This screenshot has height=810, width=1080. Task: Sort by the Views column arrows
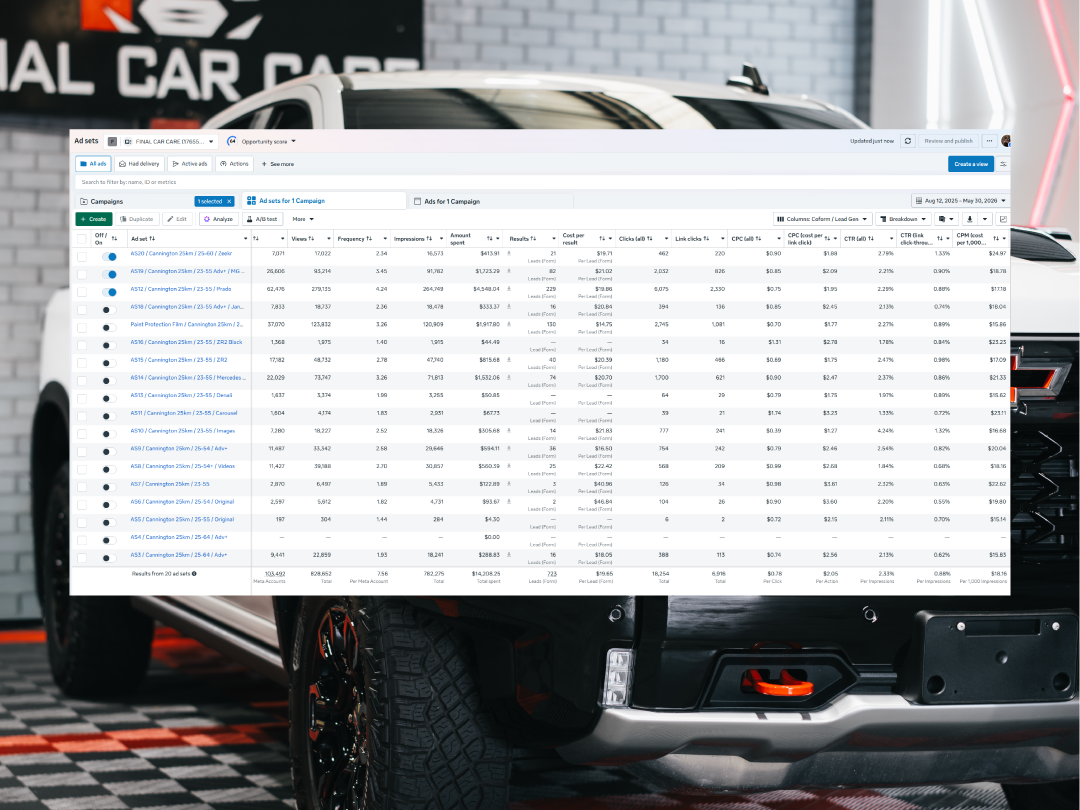pyautogui.click(x=311, y=239)
